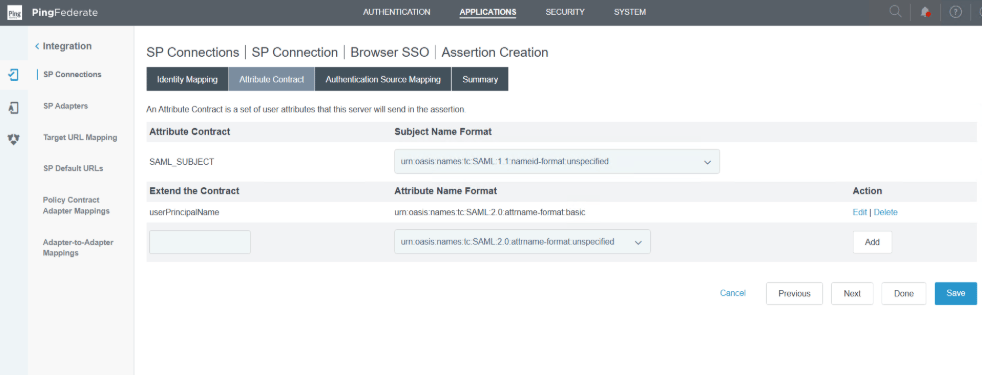
Task: Expand the Attribute Name Format dropdown
Action: tap(522, 242)
